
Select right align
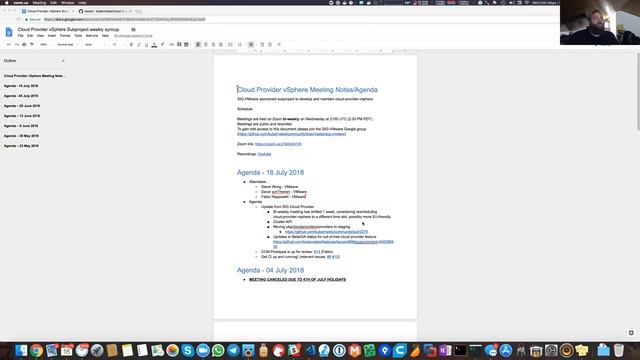213,44
